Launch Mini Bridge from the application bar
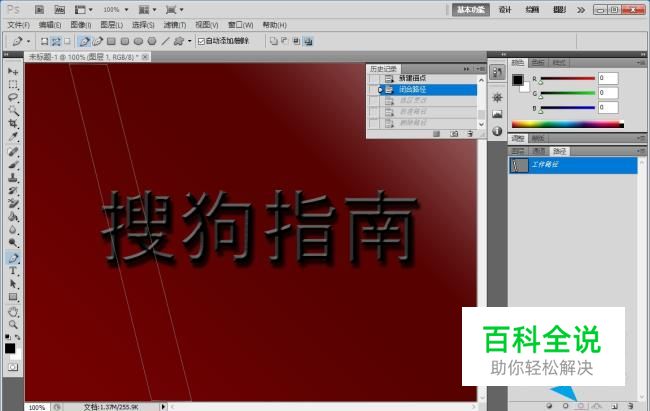The image size is (650, 411). 60,10
